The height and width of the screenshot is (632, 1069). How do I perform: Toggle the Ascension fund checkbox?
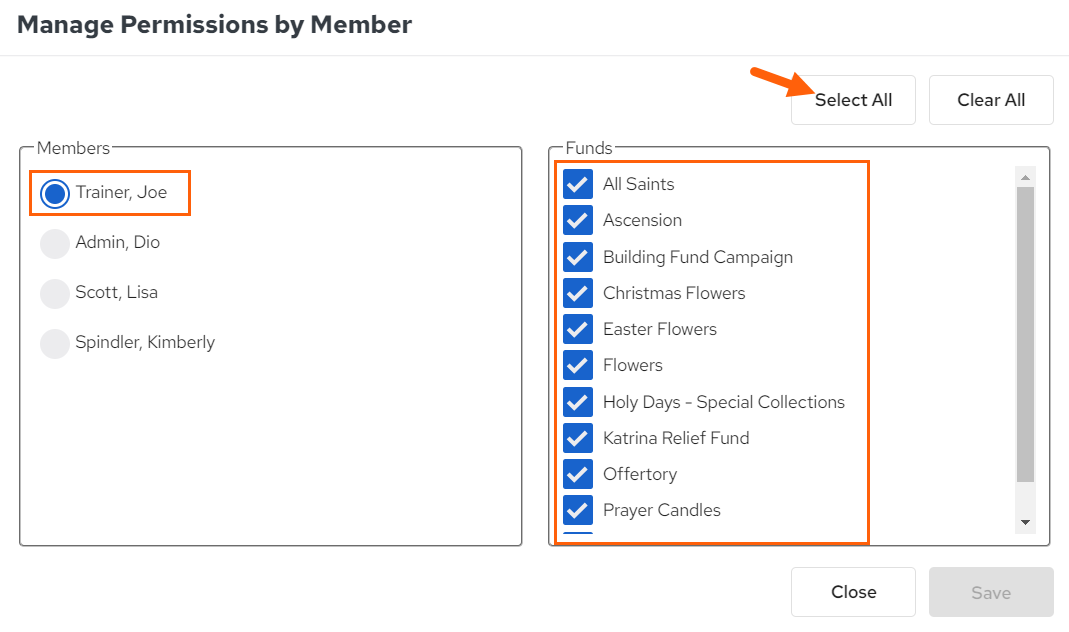[577, 220]
